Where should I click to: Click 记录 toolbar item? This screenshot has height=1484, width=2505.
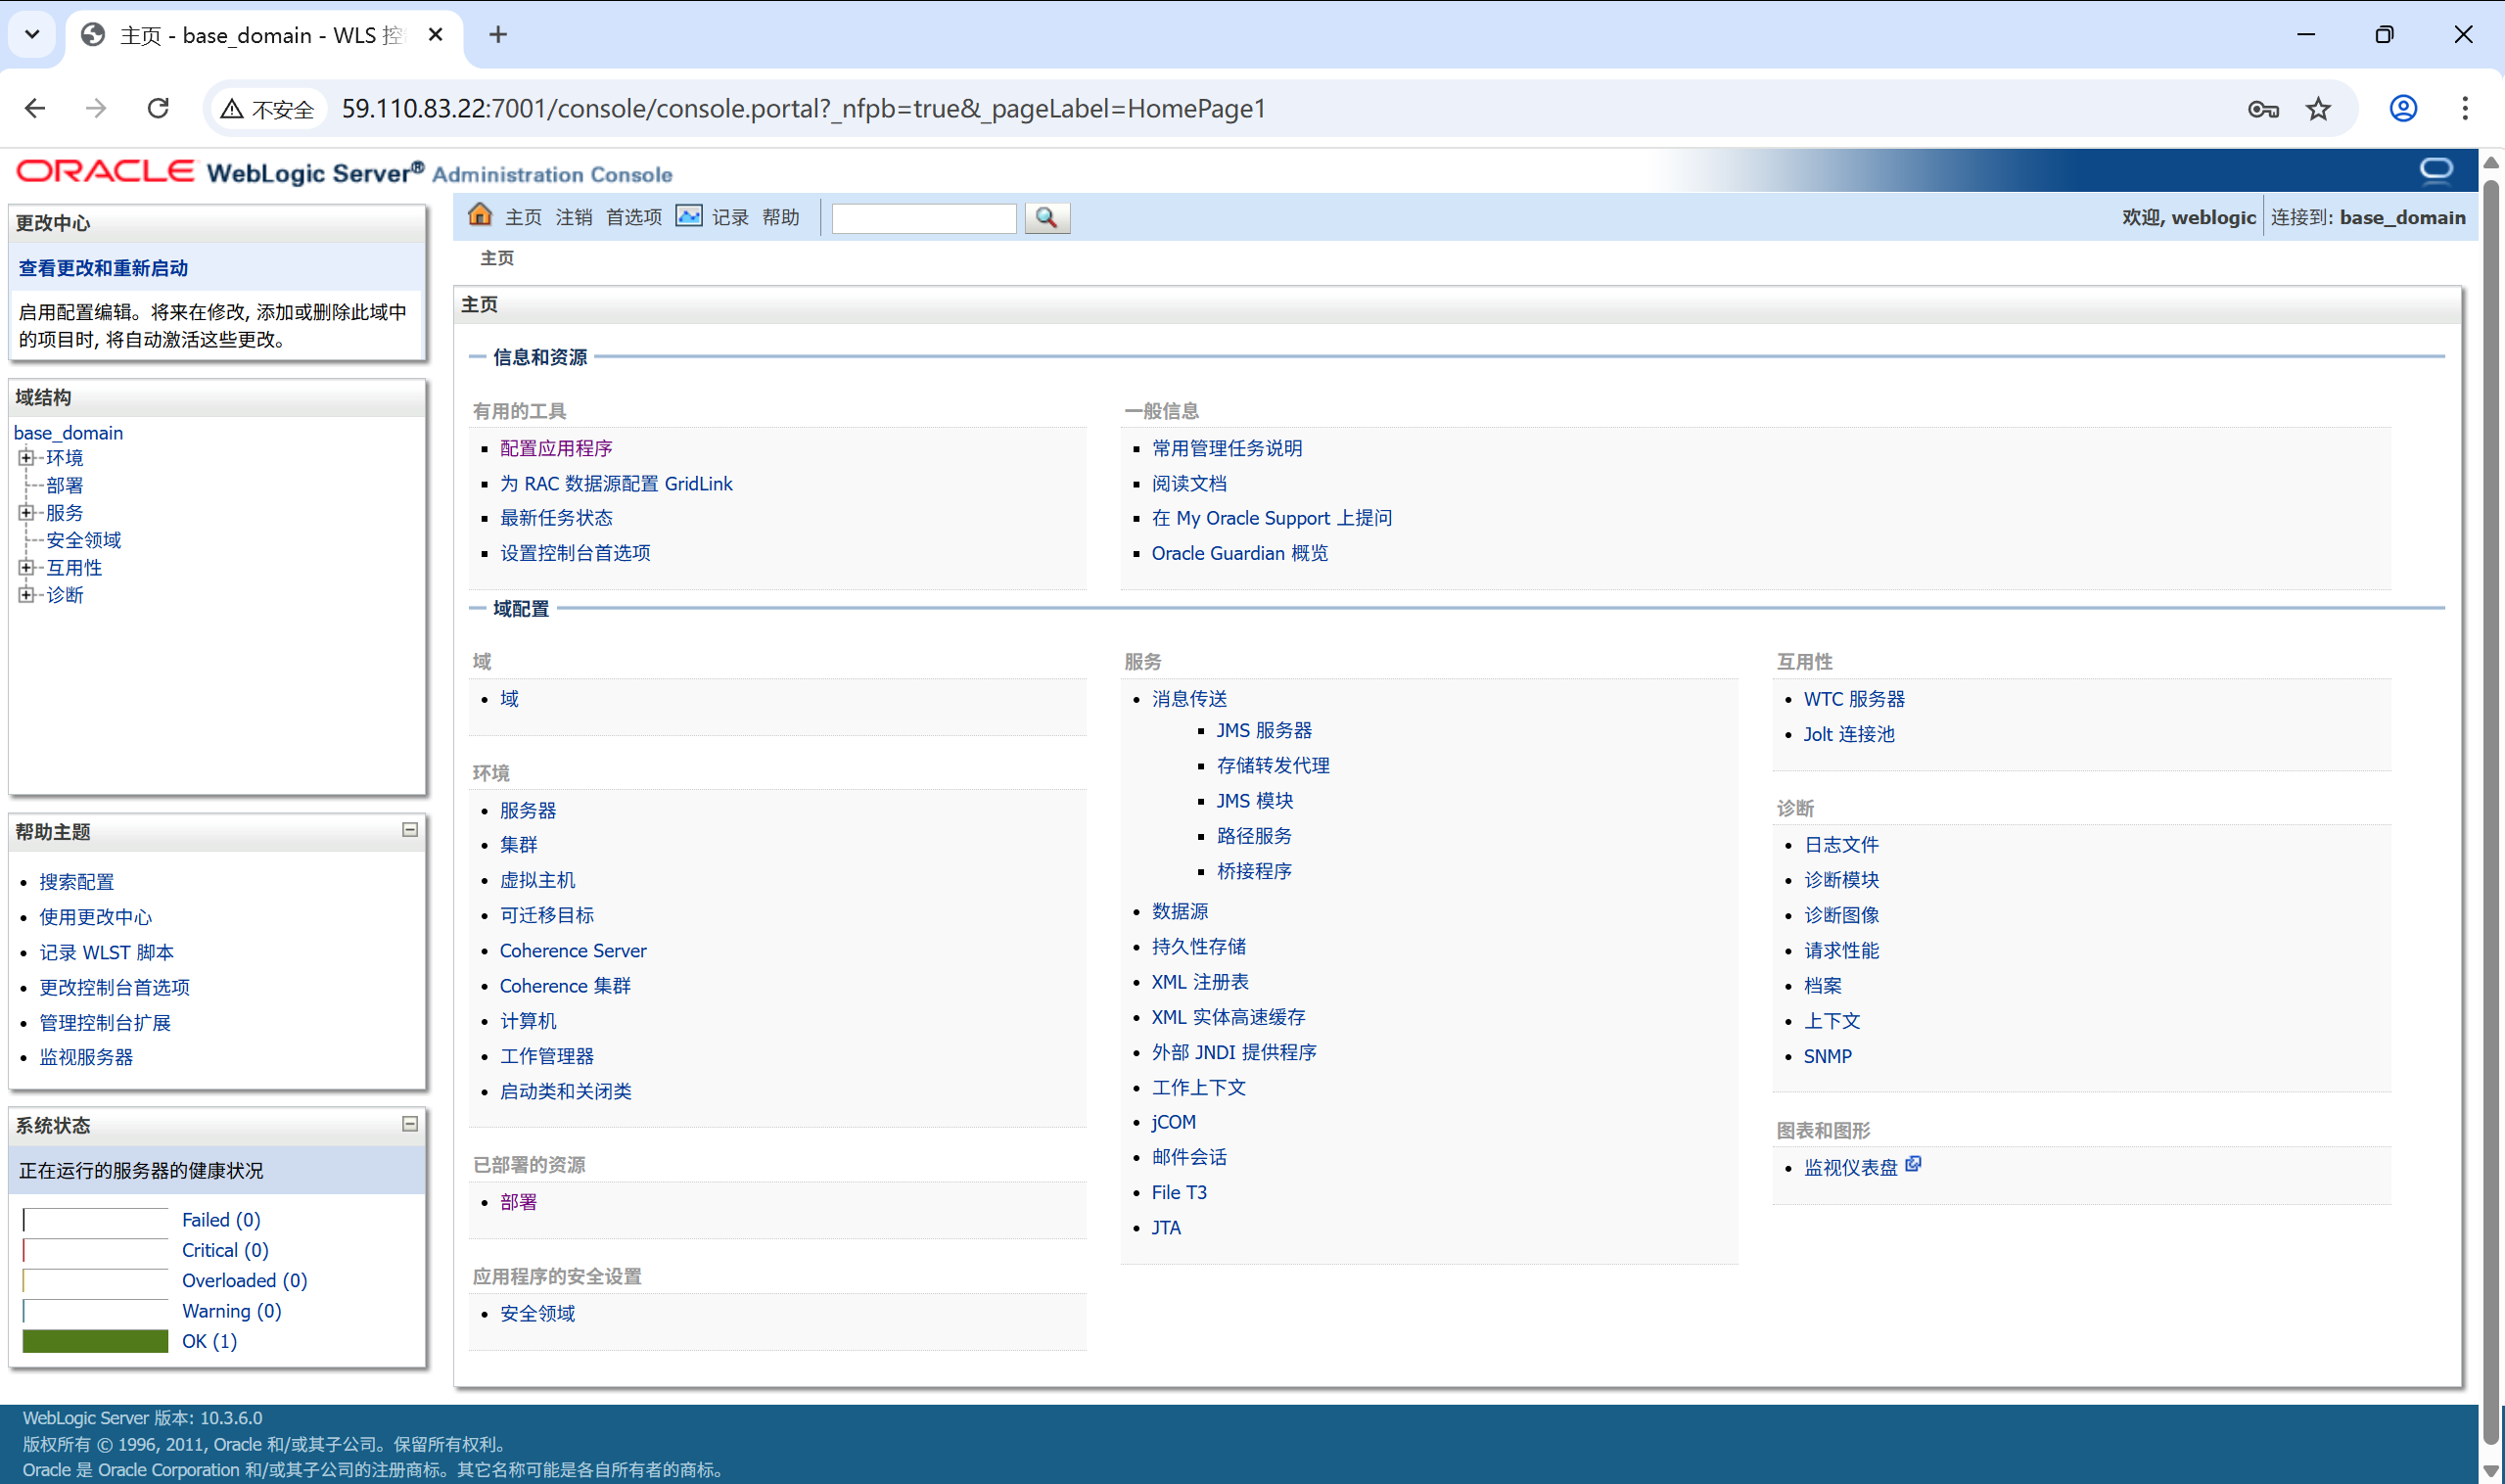(x=730, y=217)
